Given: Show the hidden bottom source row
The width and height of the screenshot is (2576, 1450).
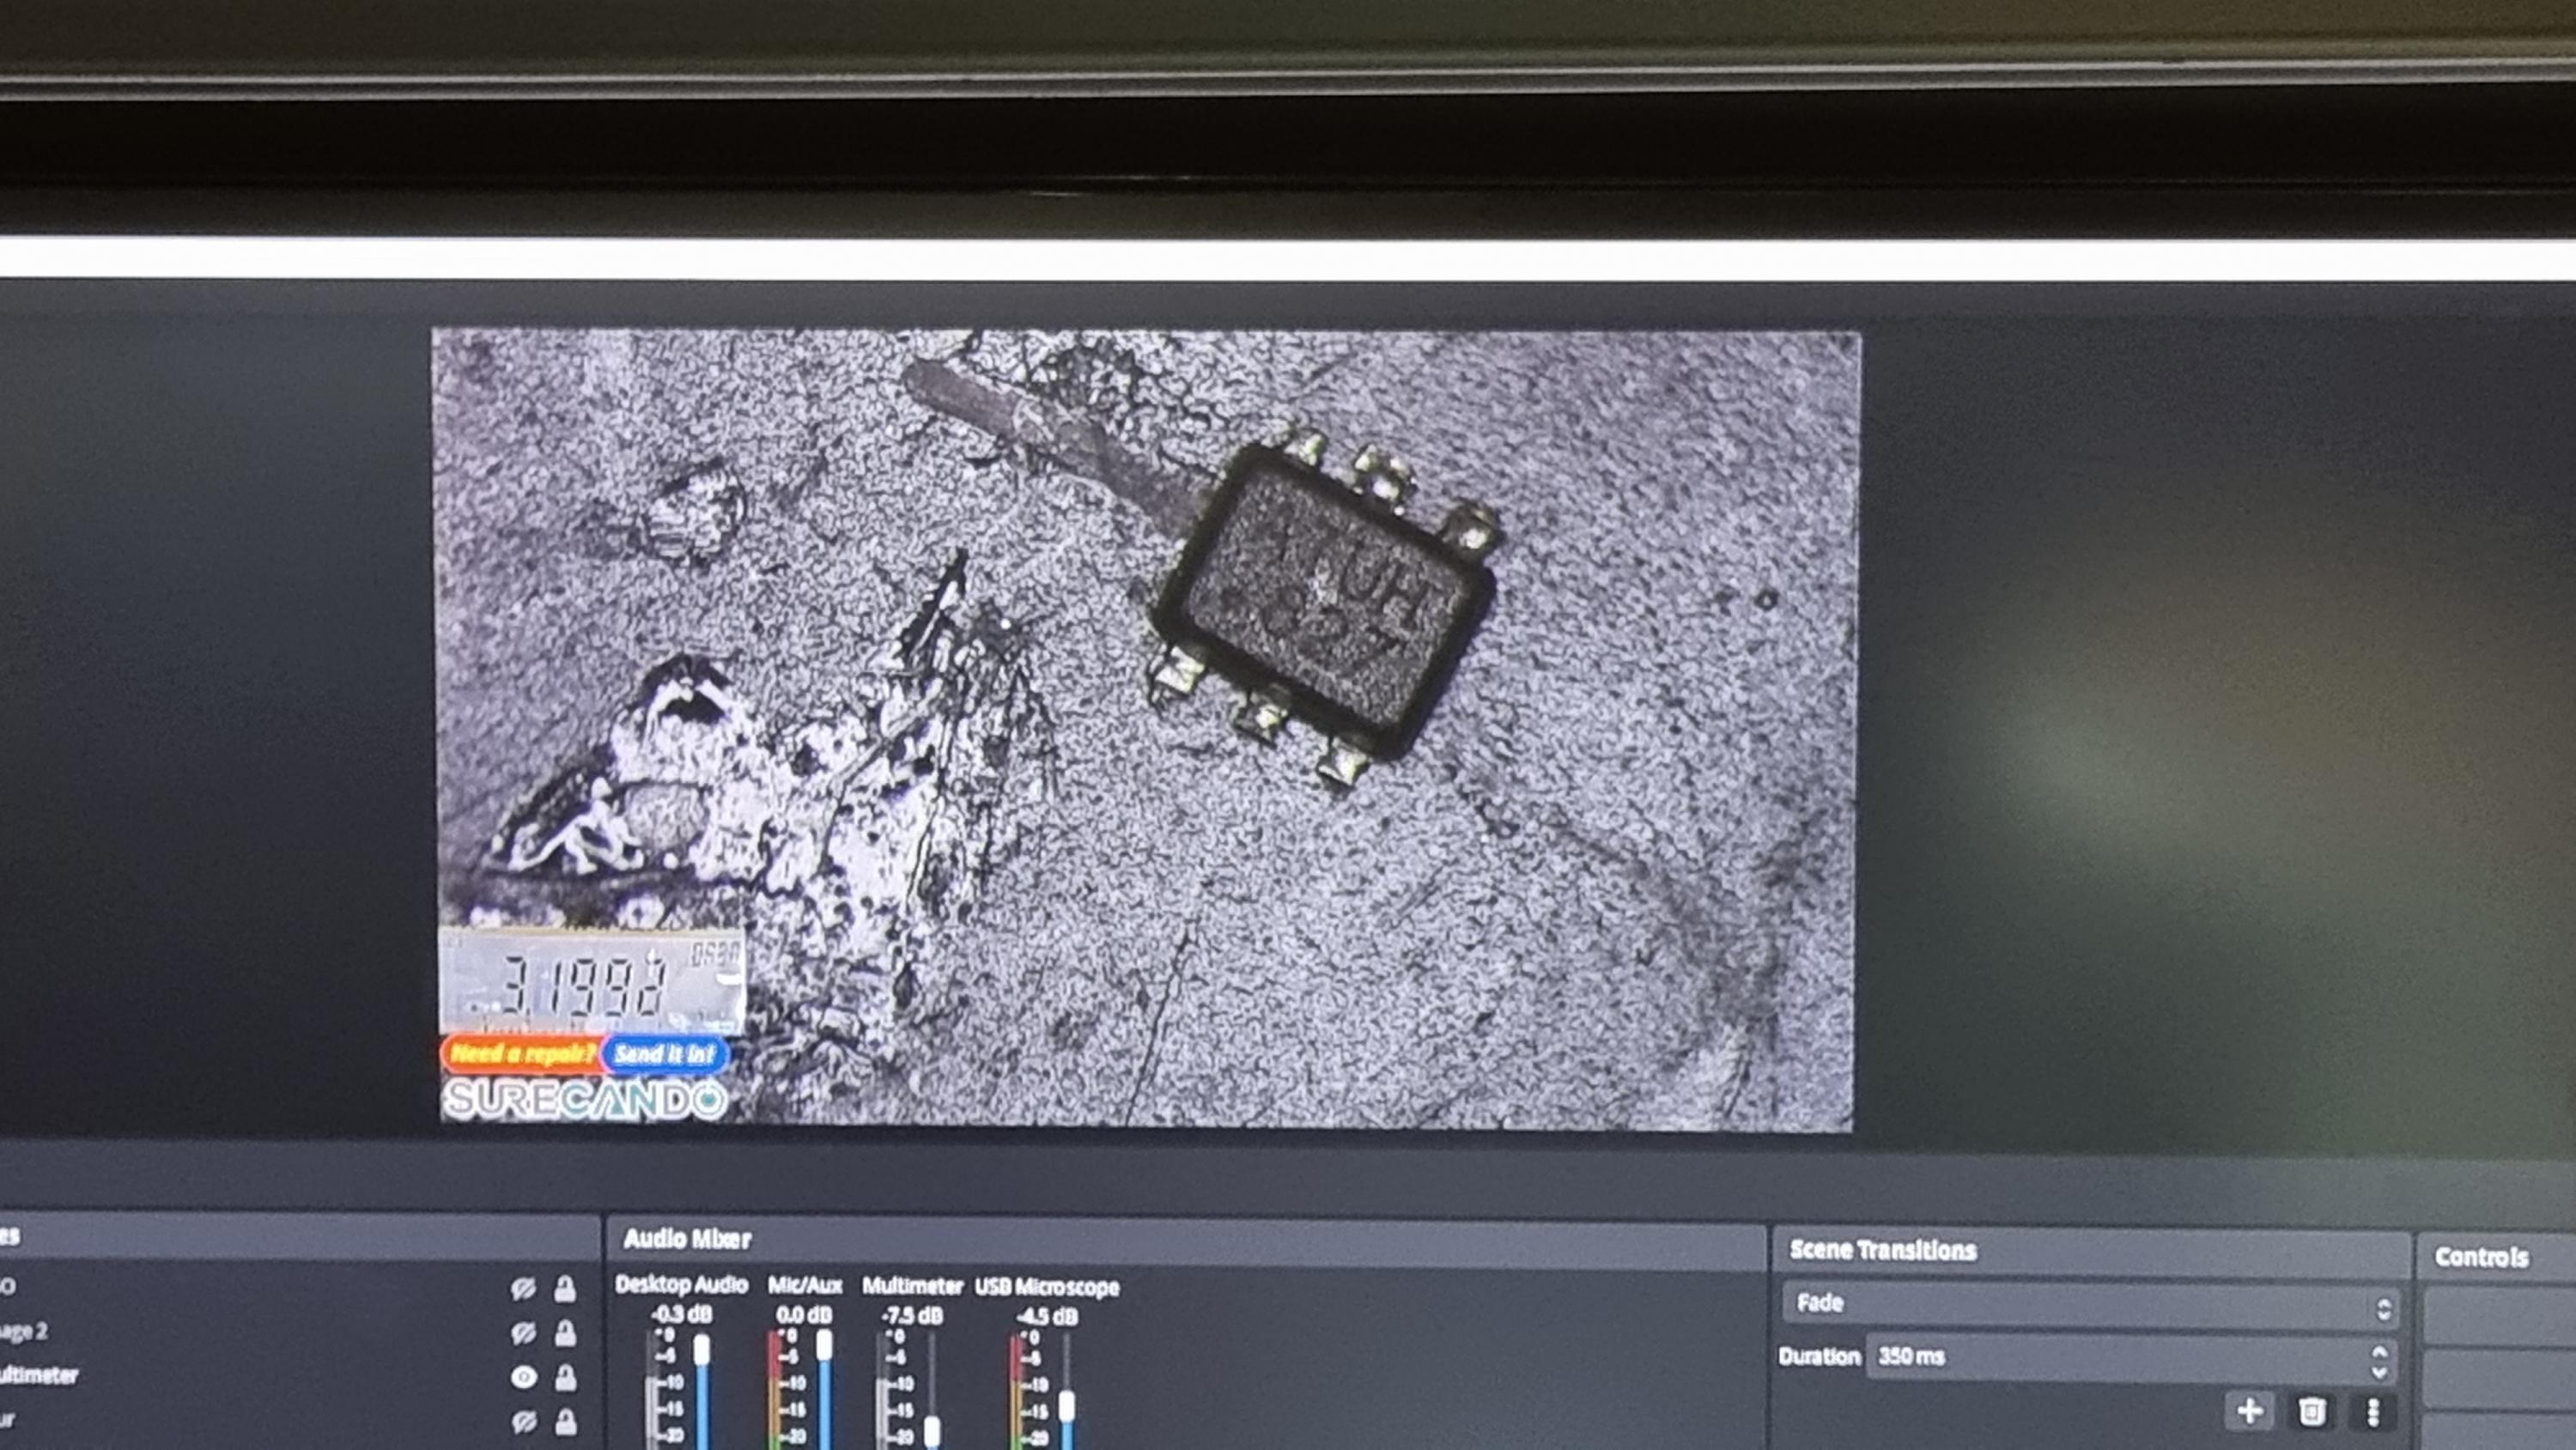Looking at the screenshot, I should 523,1421.
